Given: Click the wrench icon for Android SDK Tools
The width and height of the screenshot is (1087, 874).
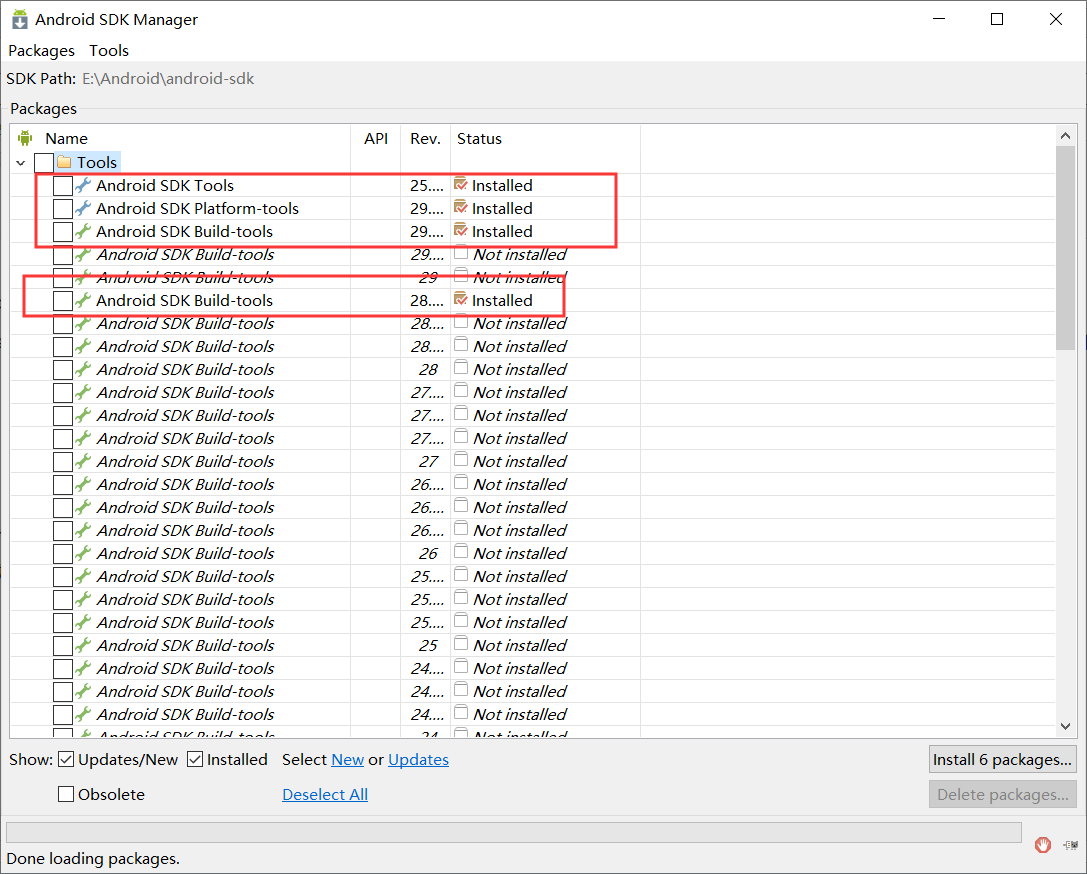Looking at the screenshot, I should click(83, 185).
